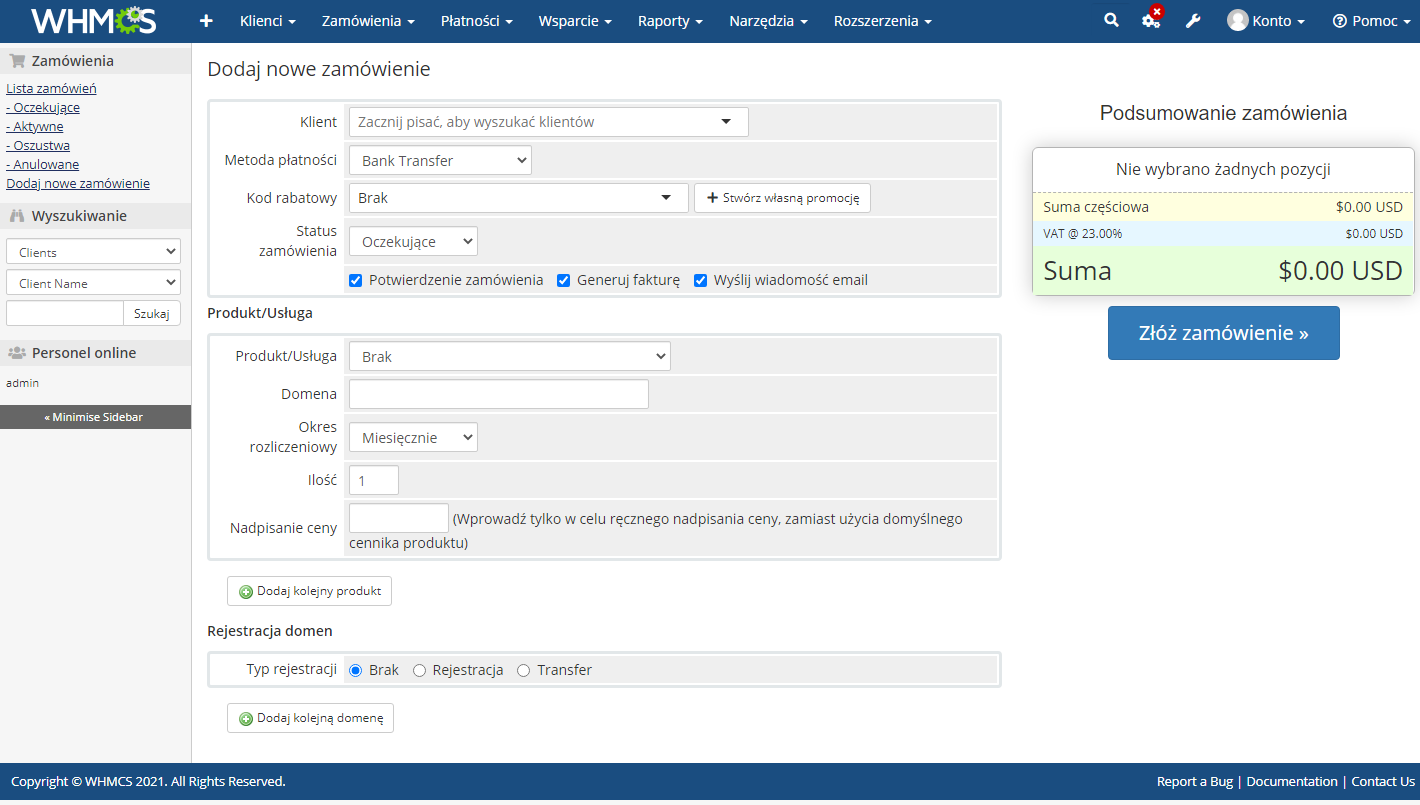This screenshot has height=805, width=1420.
Task: Click the green plus icon on Dodaj kolejną domenę
Action: point(246,719)
